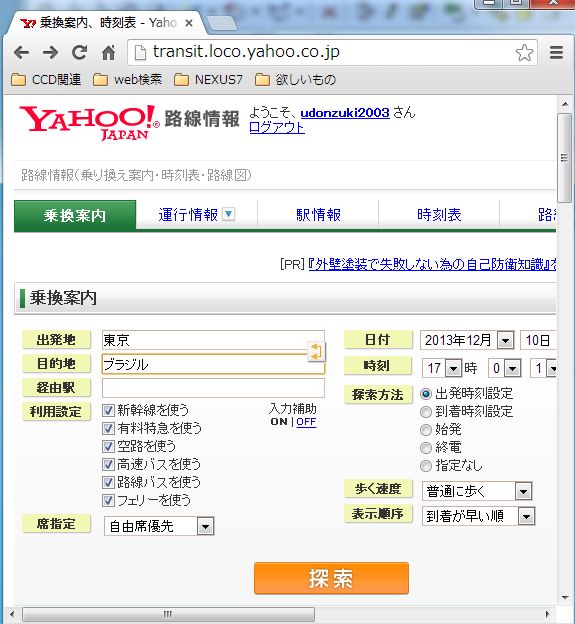This screenshot has height=624, width=575.
Task: Select 出発時刻設定 radio button
Action: point(426,394)
